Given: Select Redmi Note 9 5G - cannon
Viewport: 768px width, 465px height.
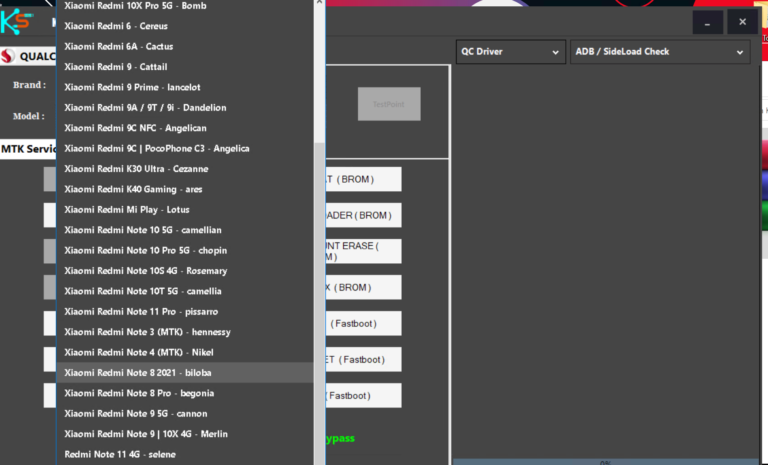Looking at the screenshot, I should [185, 414].
